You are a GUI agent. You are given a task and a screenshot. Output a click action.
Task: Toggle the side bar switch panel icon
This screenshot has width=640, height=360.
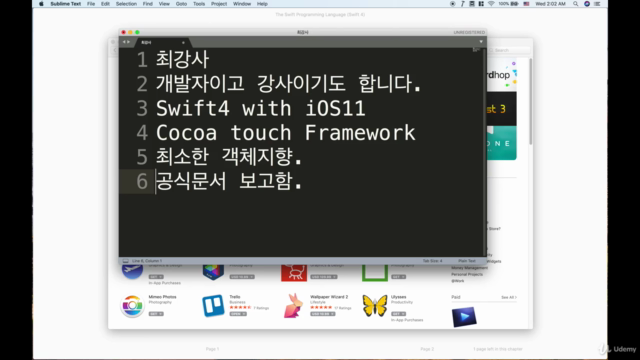click(x=126, y=261)
